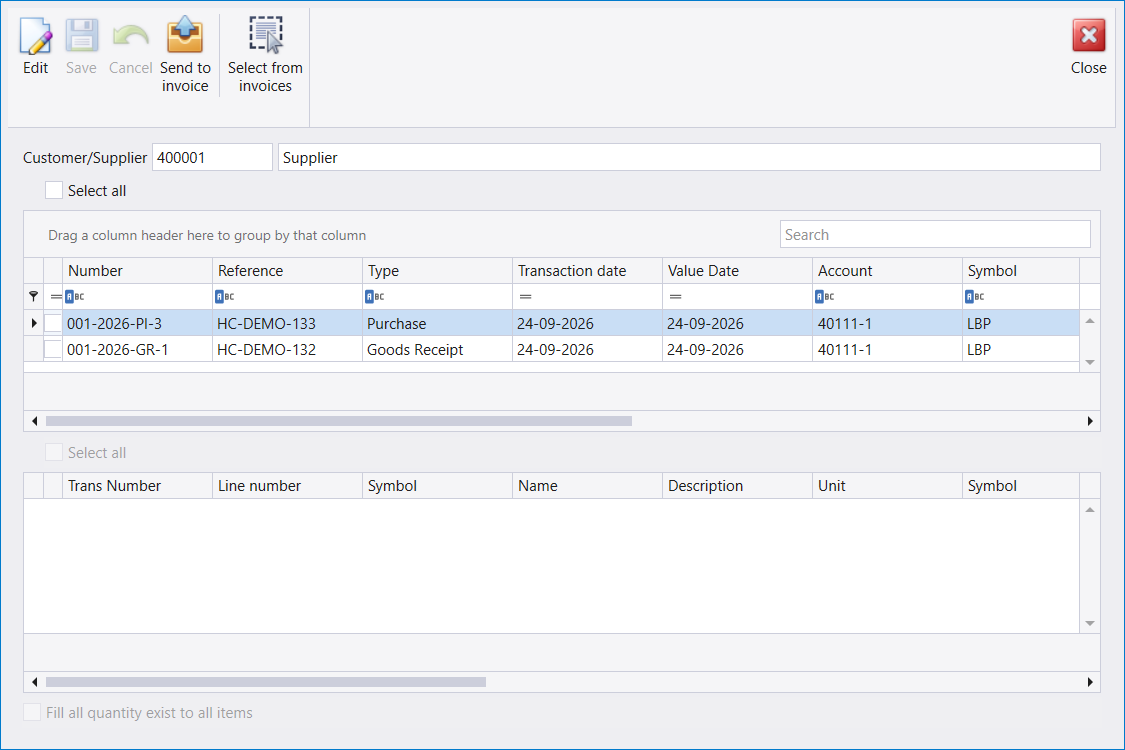
Task: Open Account column filter operator icon
Action: [824, 296]
